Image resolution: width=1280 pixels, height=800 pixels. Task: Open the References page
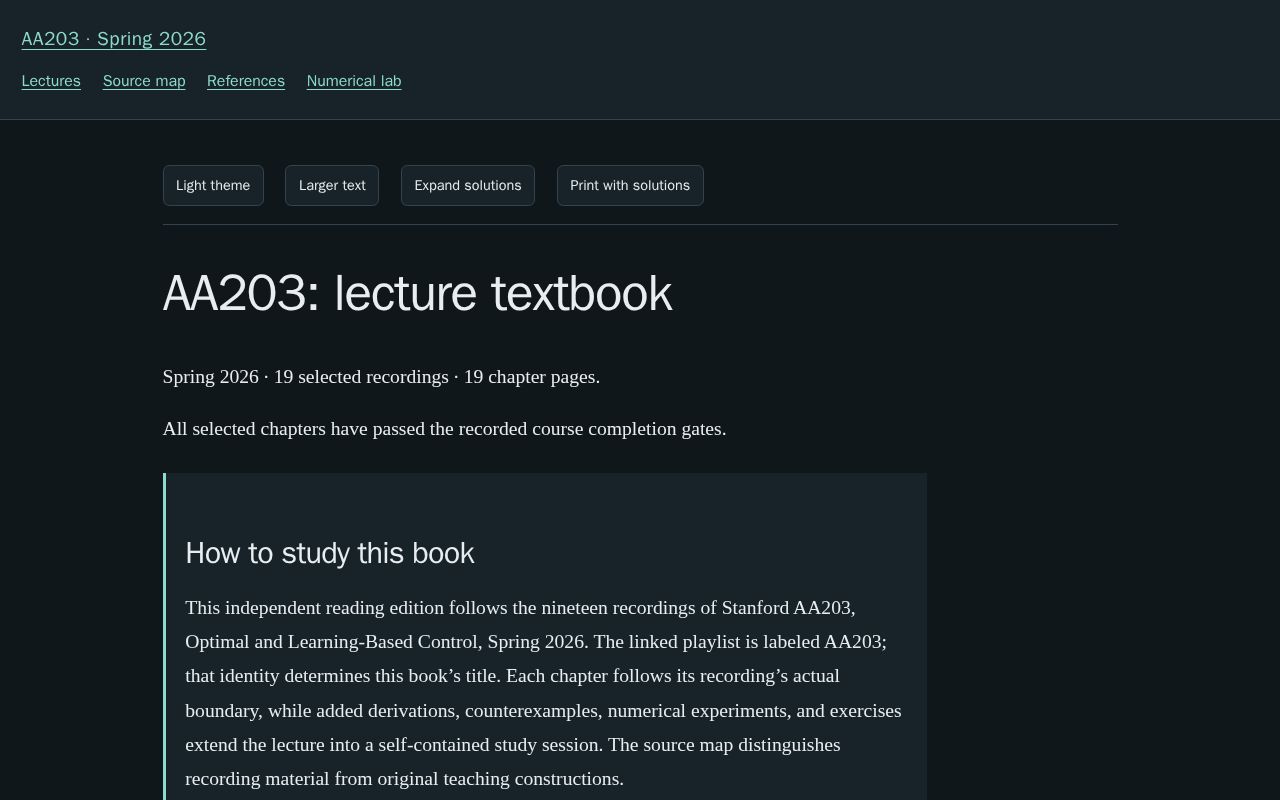pyautogui.click(x=246, y=81)
